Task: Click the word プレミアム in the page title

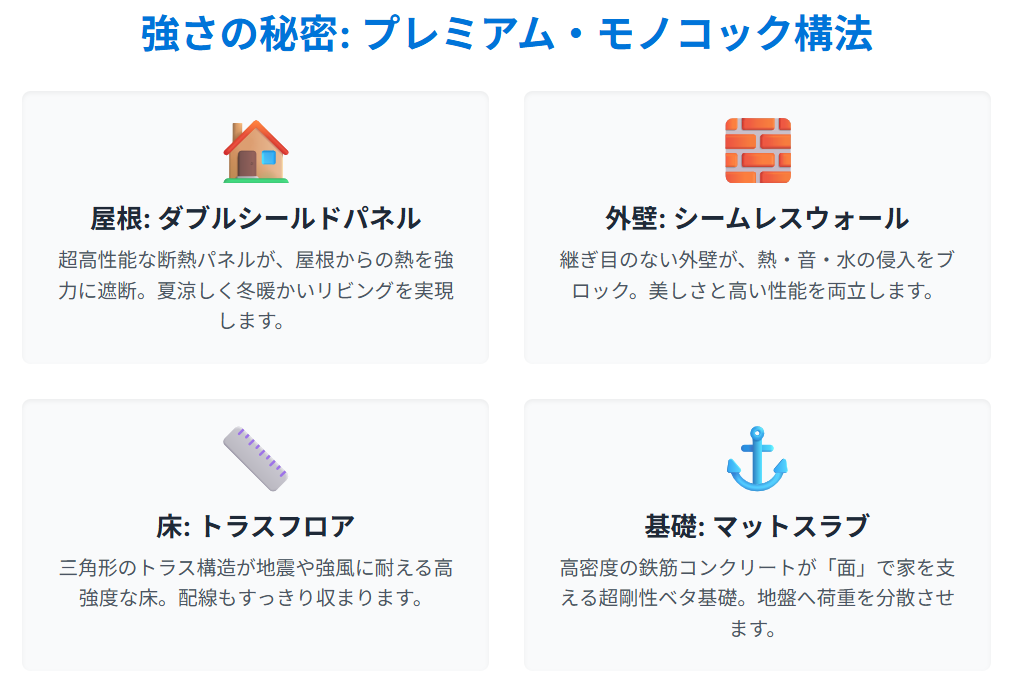Action: coord(474,35)
